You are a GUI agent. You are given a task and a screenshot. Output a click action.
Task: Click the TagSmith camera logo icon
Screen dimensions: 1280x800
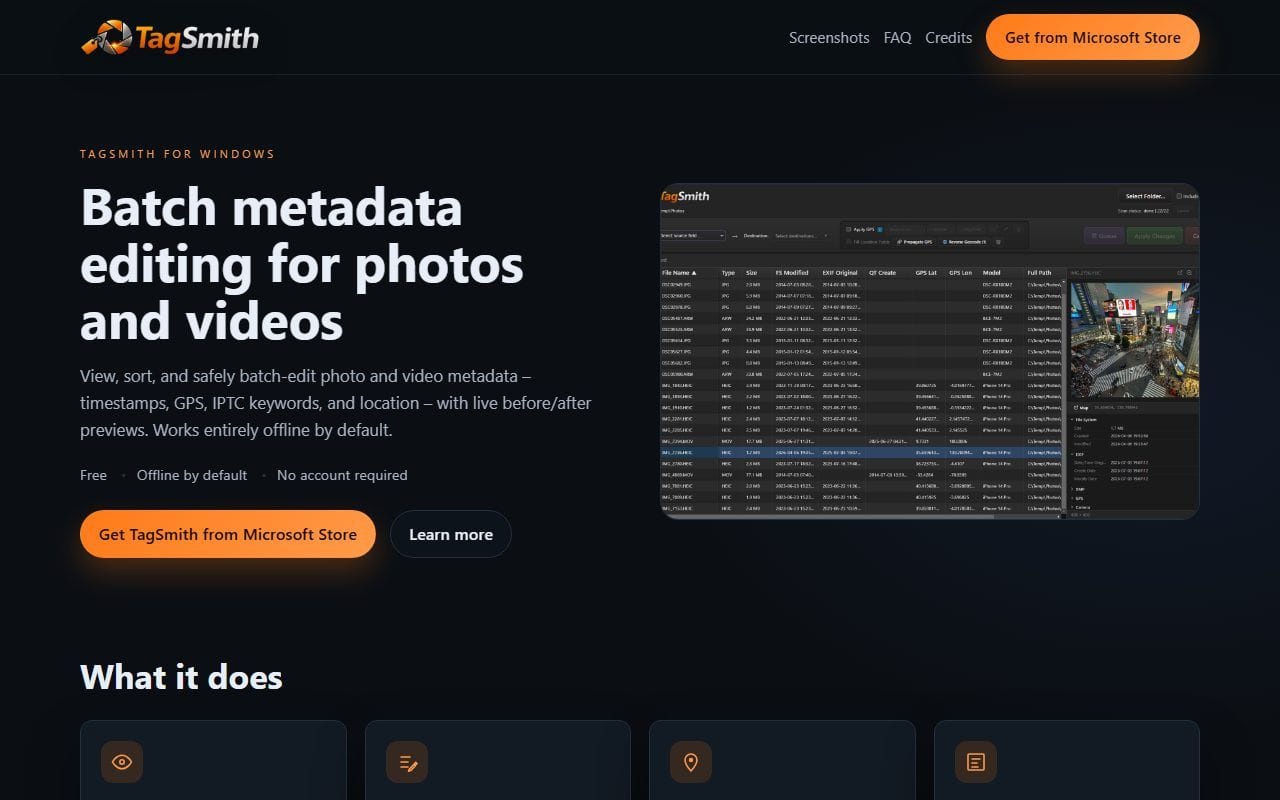pyautogui.click(x=106, y=38)
